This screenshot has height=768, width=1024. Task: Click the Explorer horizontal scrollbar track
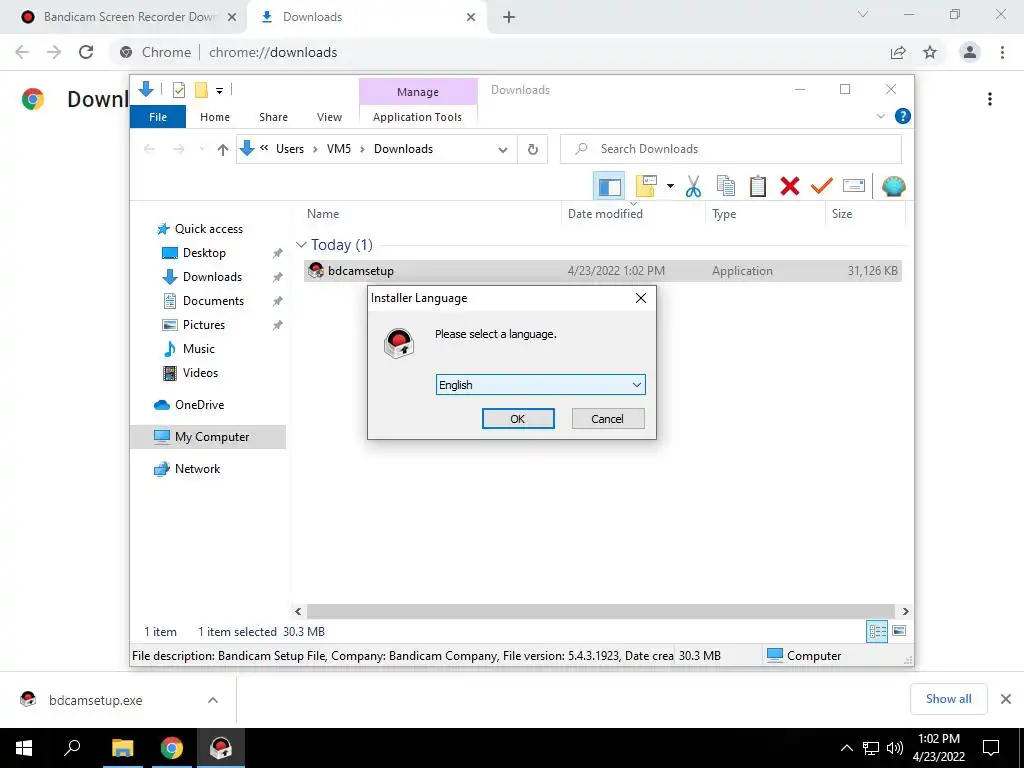[x=601, y=611]
